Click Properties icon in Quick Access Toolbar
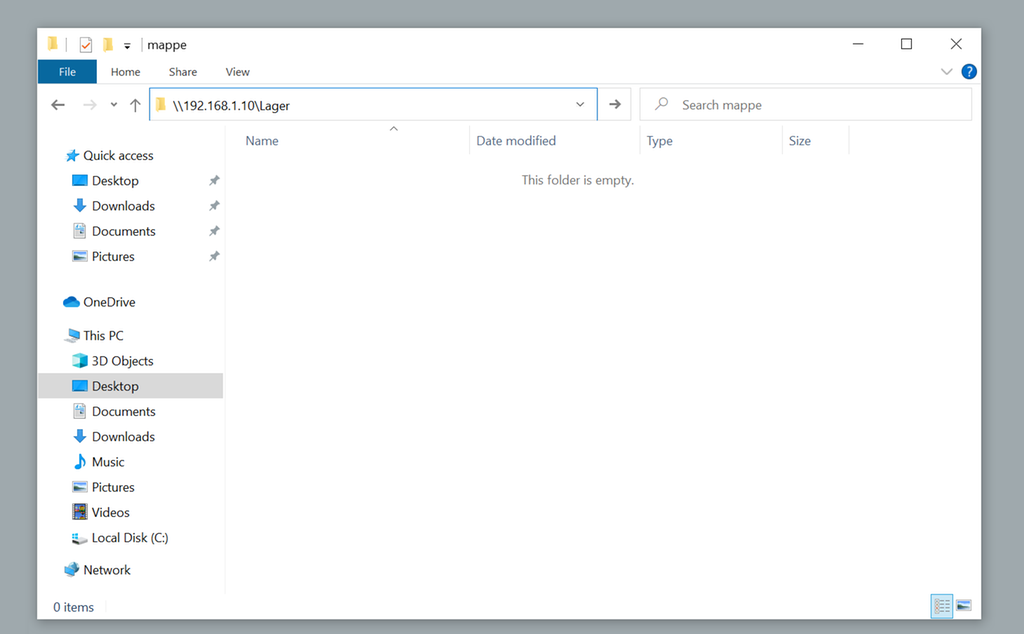 tap(86, 45)
